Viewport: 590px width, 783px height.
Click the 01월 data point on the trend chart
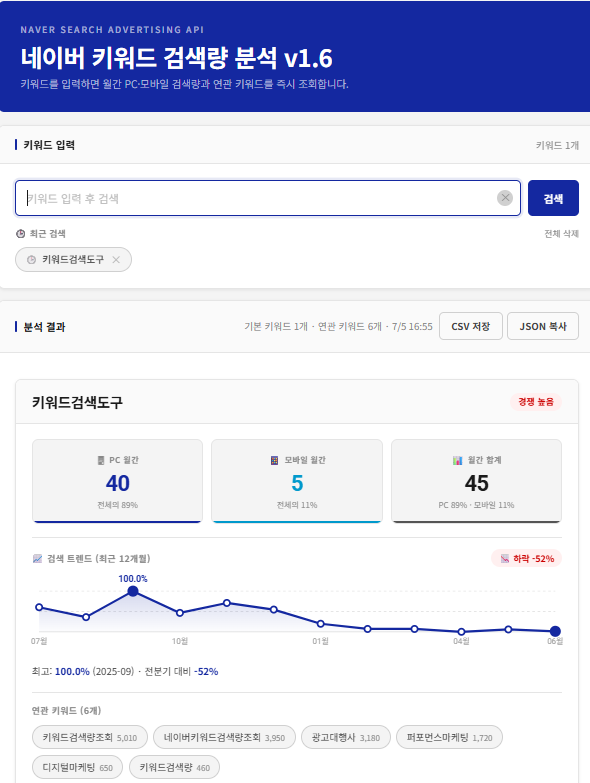click(320, 624)
